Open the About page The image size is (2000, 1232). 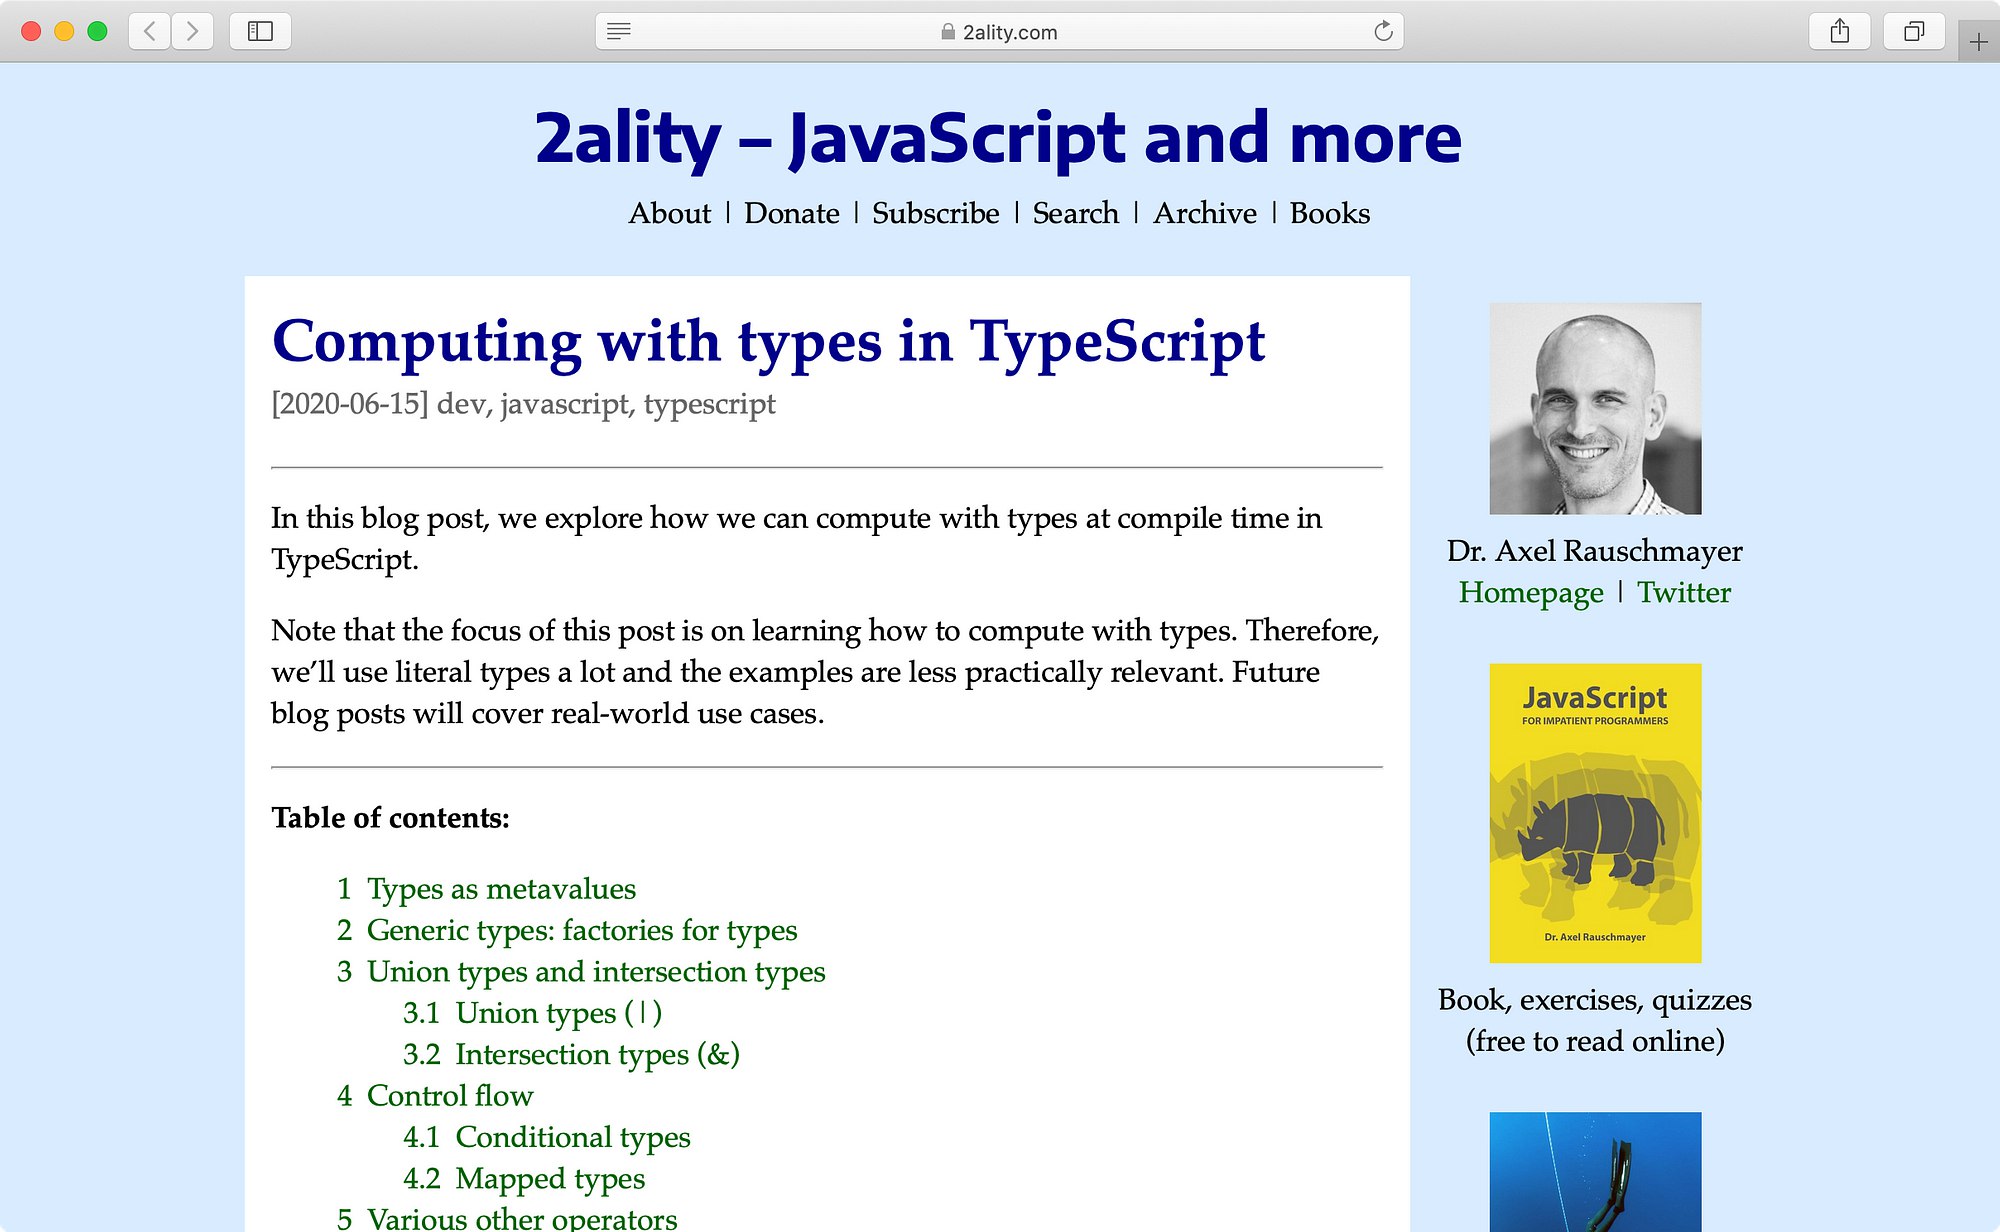669,213
